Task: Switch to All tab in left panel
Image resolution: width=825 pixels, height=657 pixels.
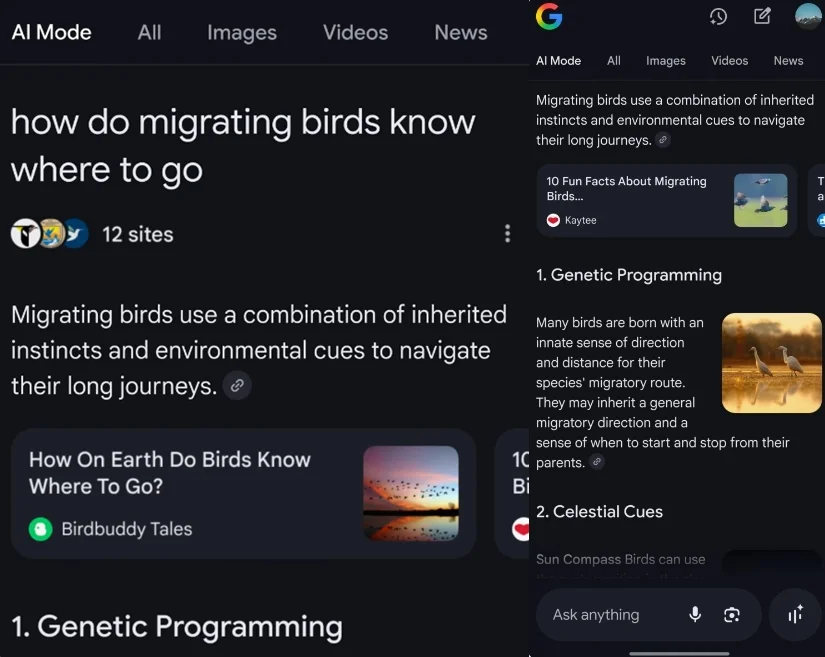Action: 149,33
